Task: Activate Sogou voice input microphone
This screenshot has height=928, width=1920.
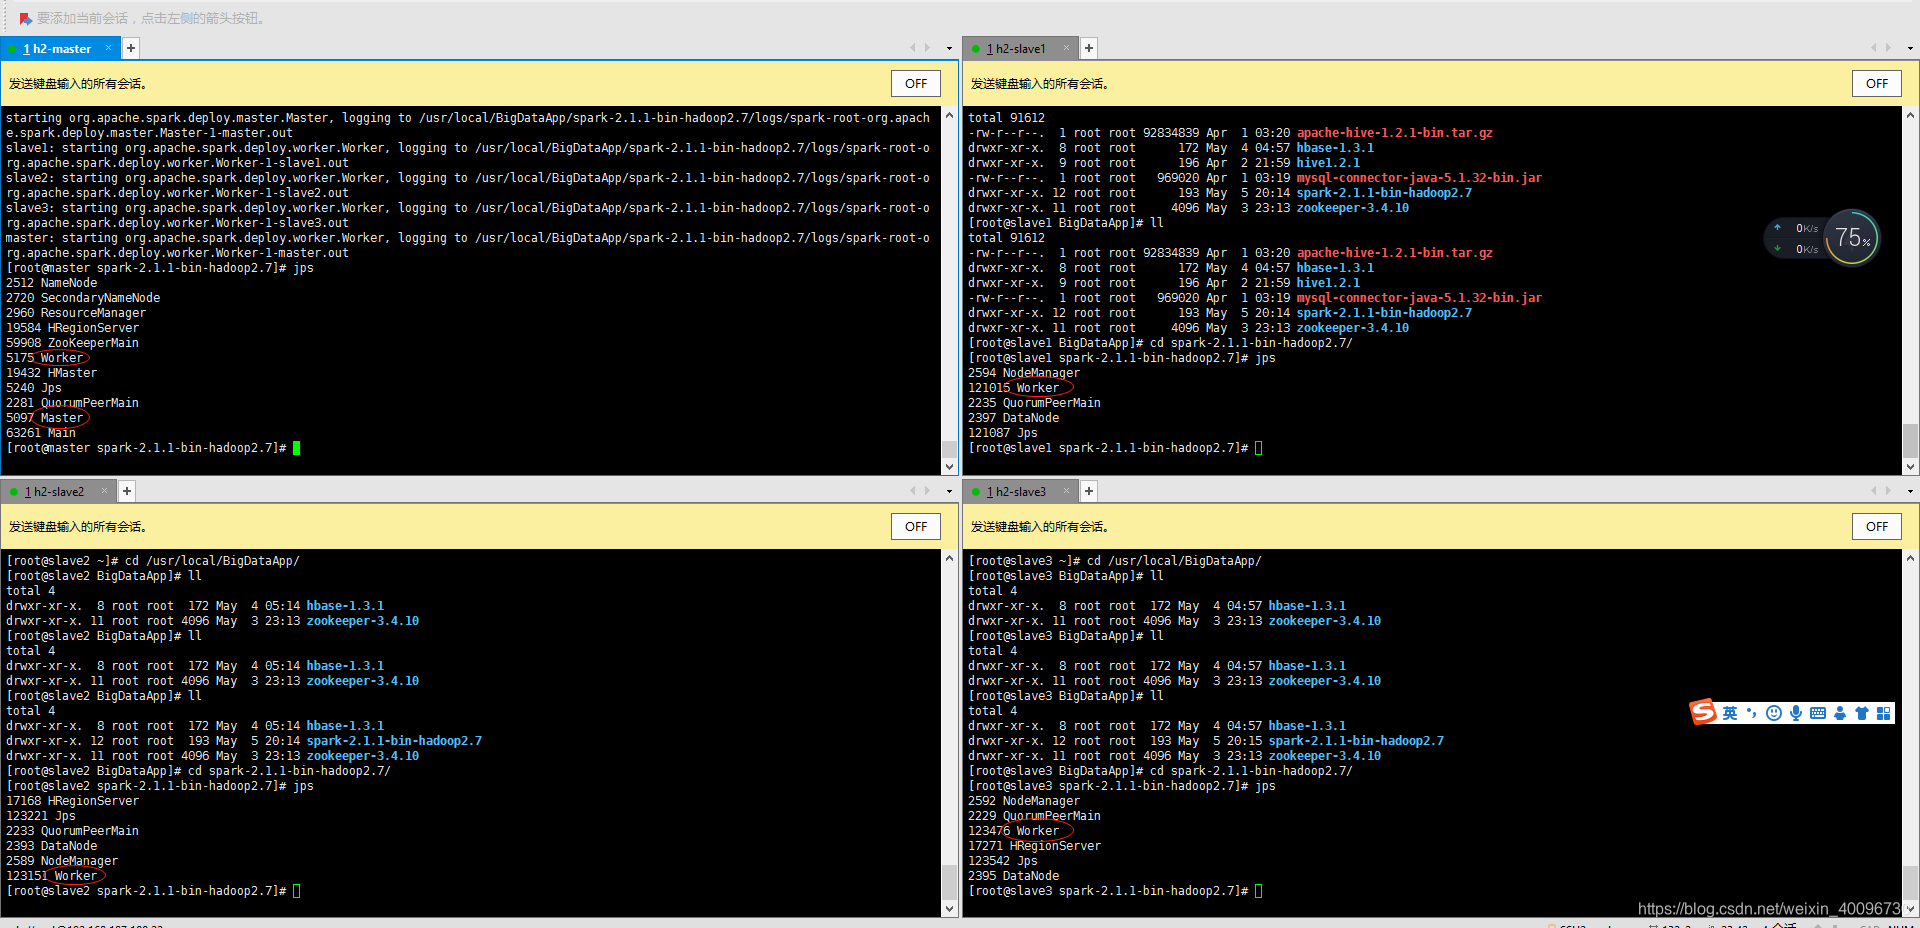Action: [1795, 713]
